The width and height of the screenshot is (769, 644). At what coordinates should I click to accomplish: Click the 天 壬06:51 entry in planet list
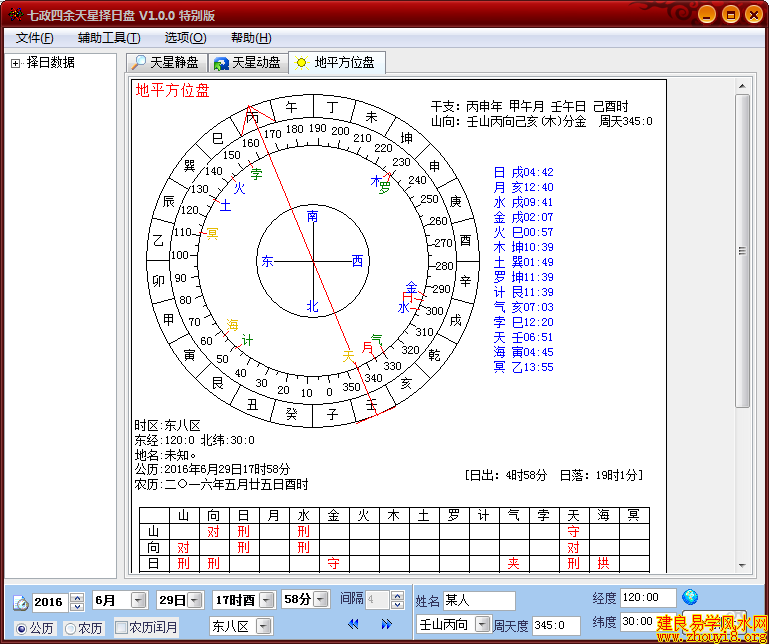point(523,337)
